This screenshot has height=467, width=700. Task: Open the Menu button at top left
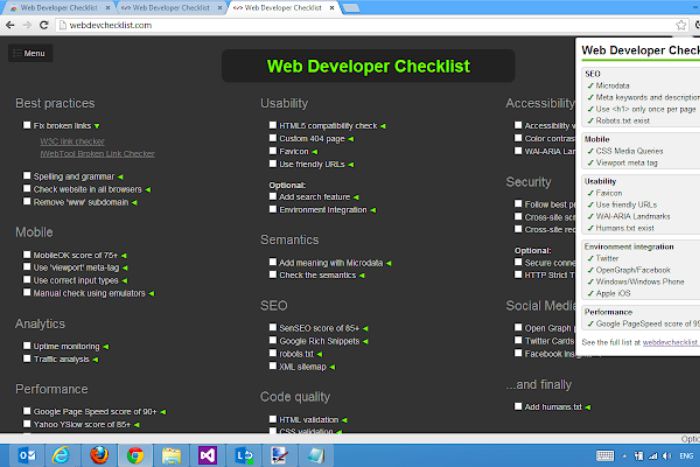(x=29, y=53)
